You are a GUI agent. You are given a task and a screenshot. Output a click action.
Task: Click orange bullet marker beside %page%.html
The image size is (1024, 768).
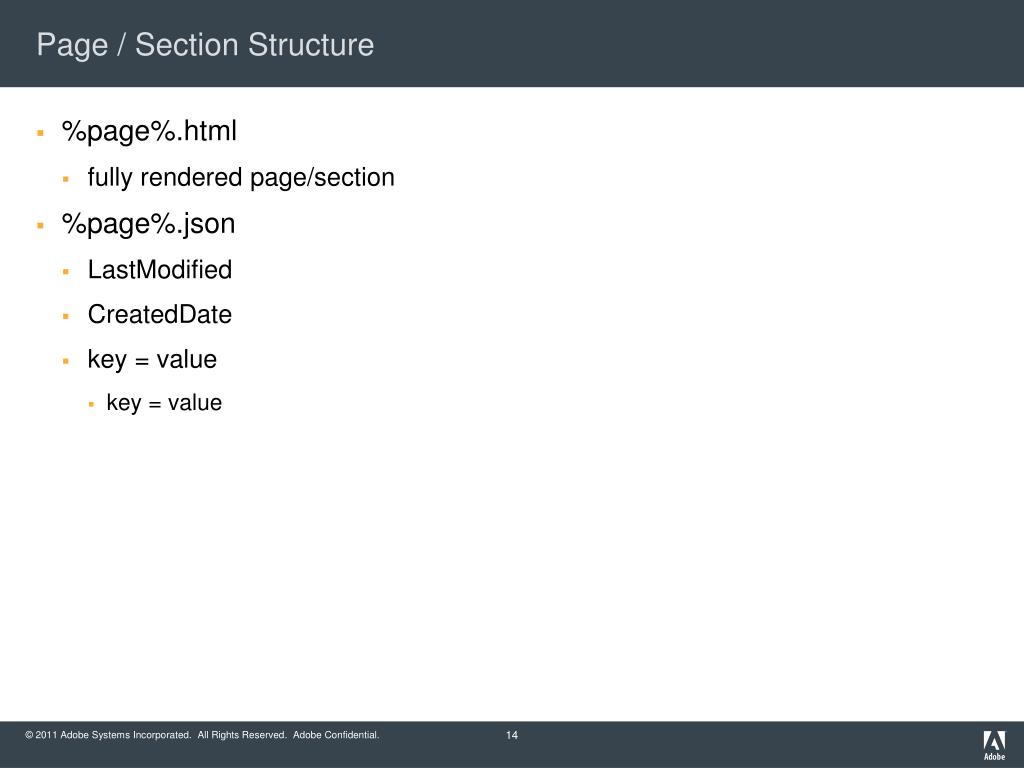point(40,133)
